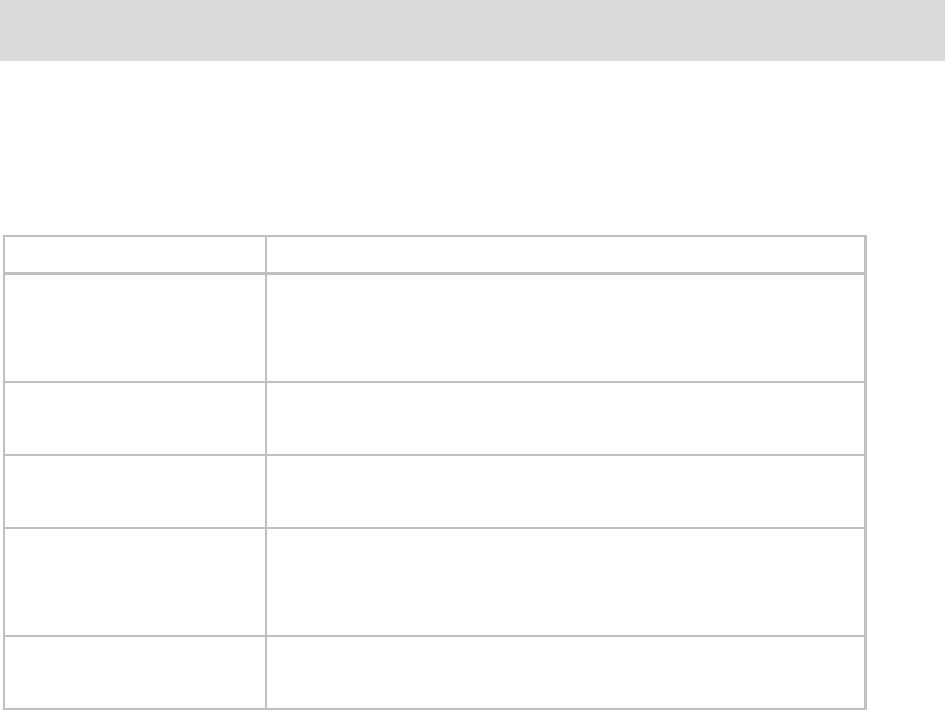Select the table's wide right header cell
The height and width of the screenshot is (710, 945).
(x=565, y=254)
